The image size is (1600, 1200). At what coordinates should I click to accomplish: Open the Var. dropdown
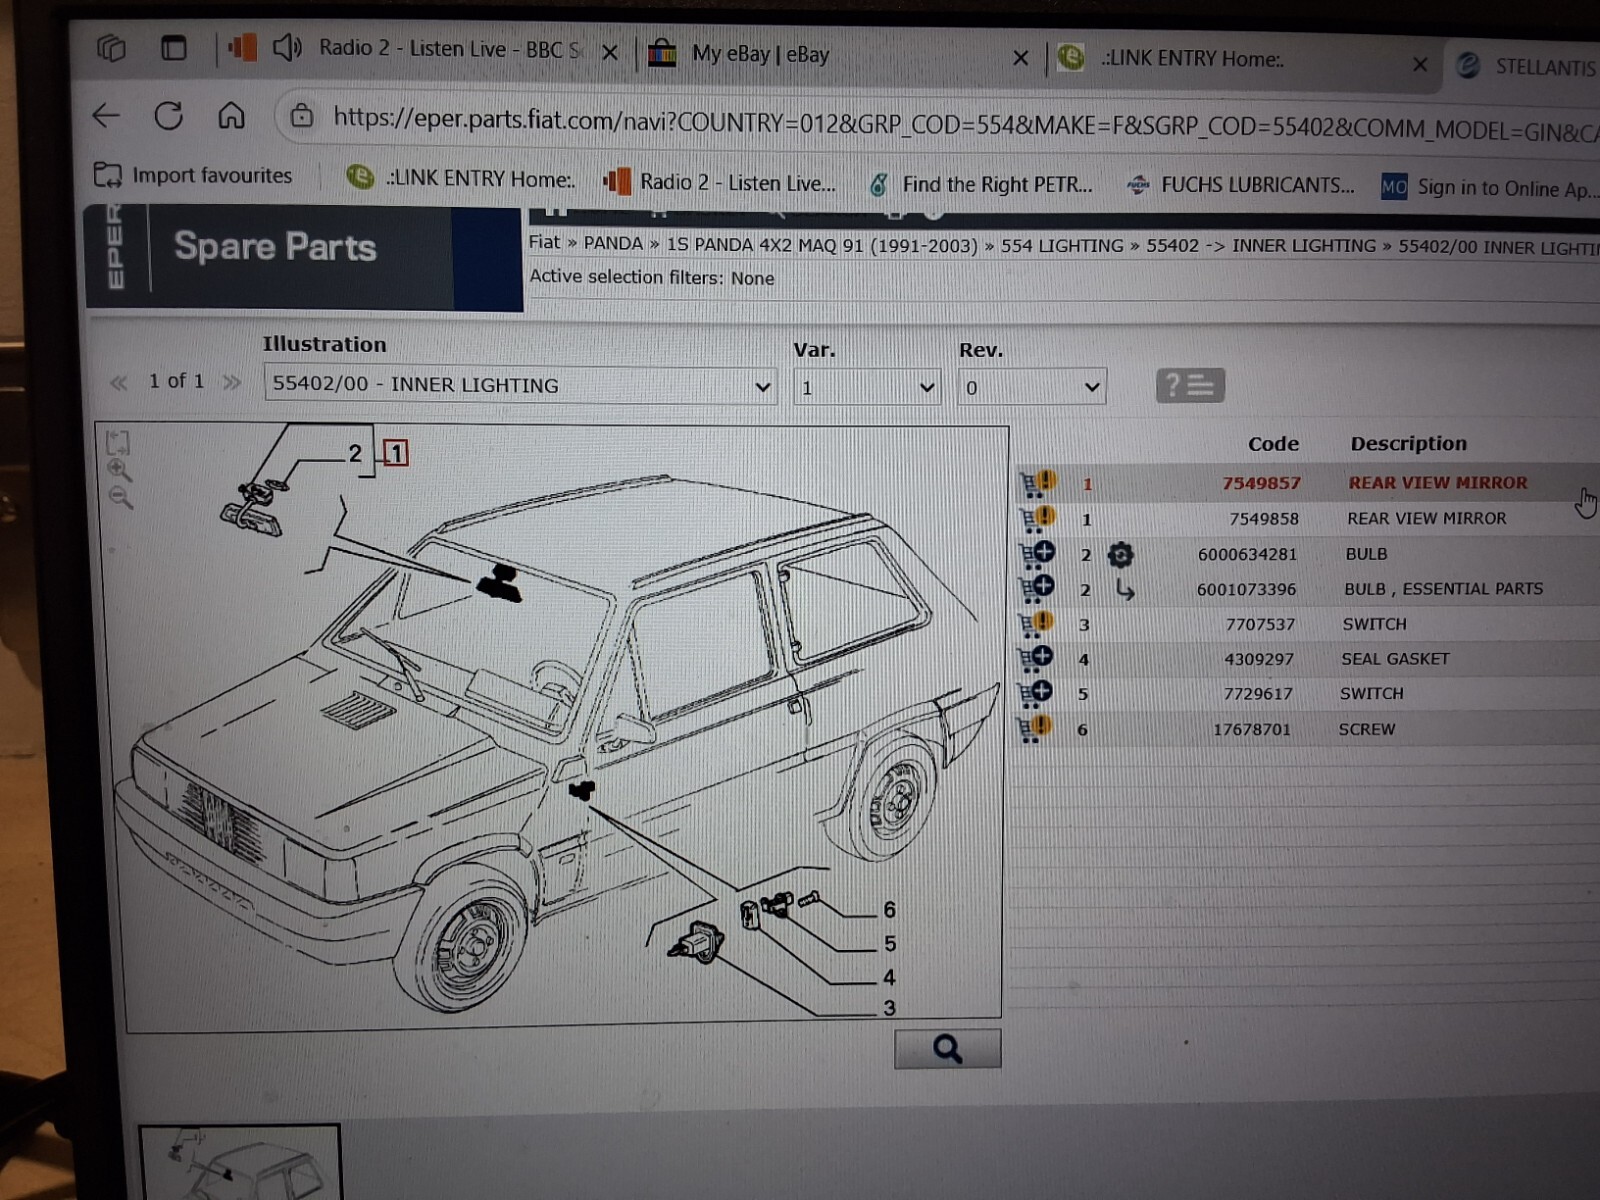point(867,387)
